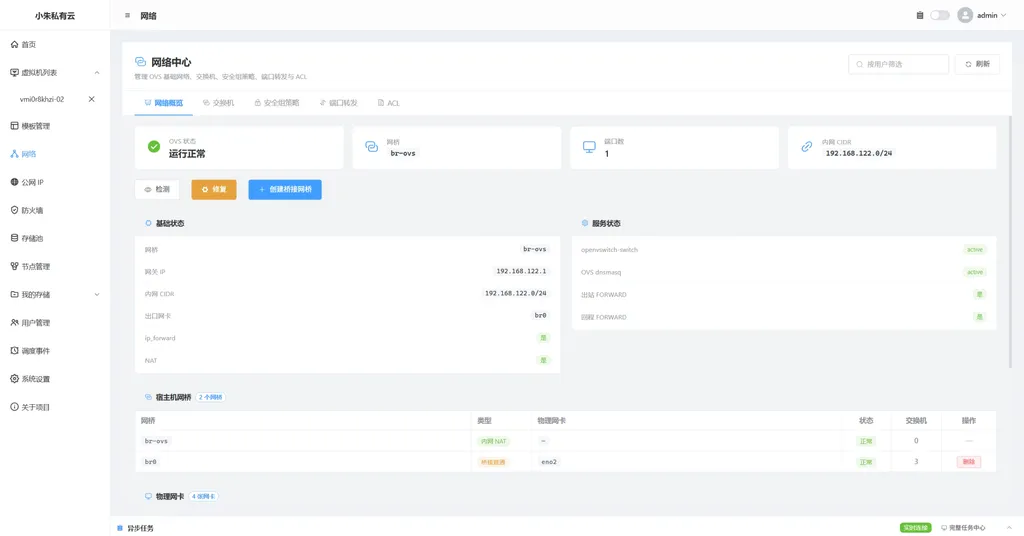Open 关于项目 info icon

pyautogui.click(x=14, y=407)
